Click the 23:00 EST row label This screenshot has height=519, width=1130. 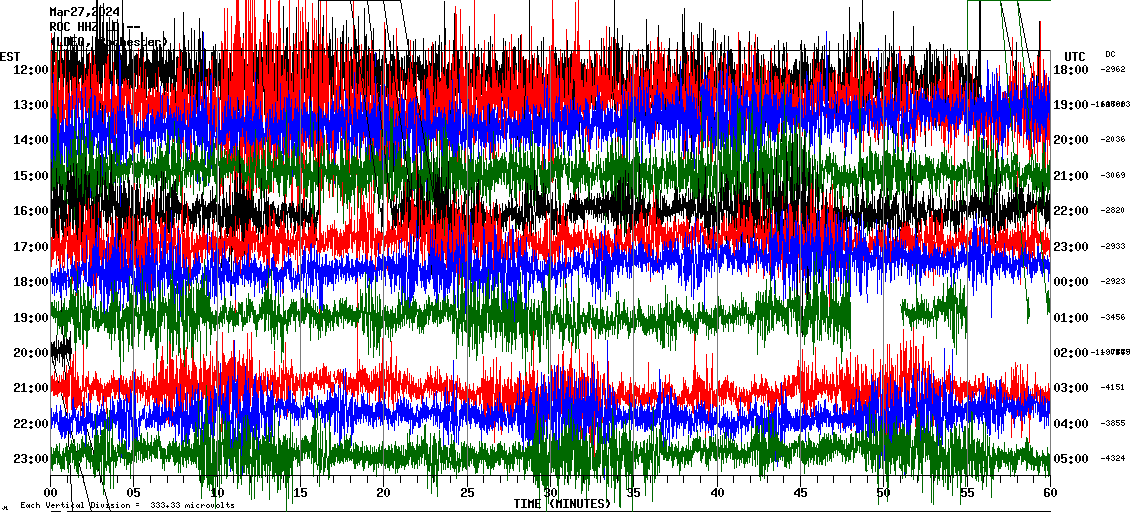(31, 459)
